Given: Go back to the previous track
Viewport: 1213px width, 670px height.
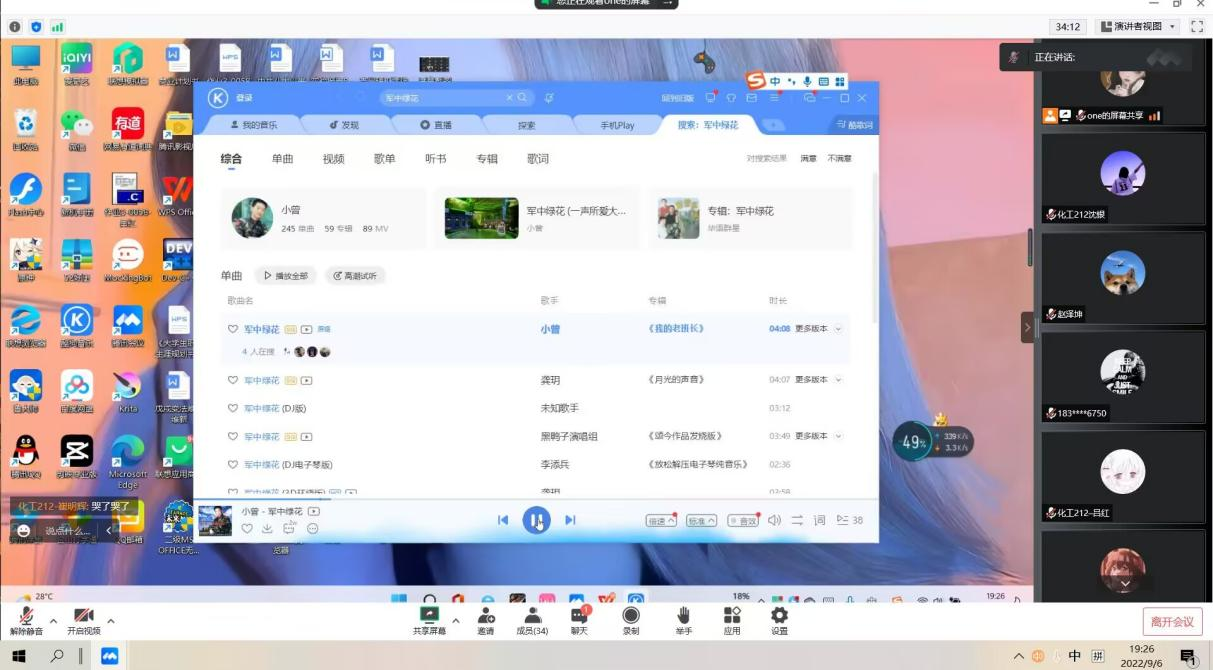Looking at the screenshot, I should (503, 520).
